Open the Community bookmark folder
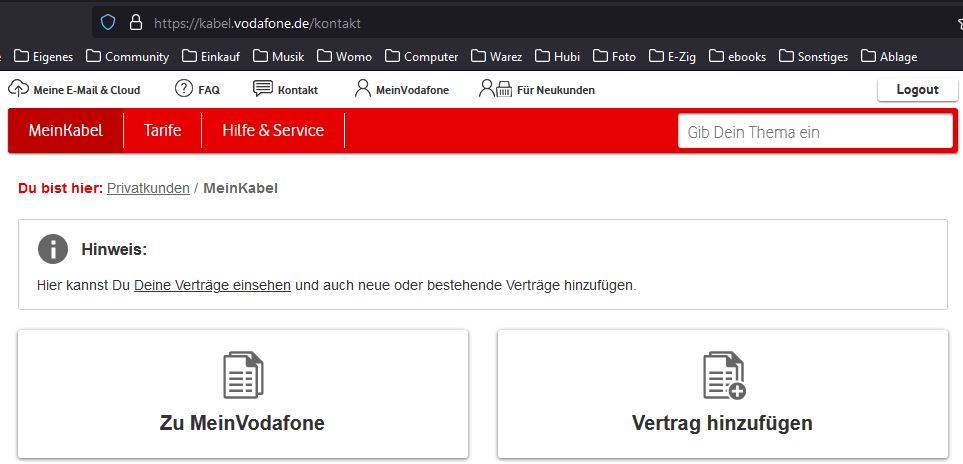The width and height of the screenshot is (963, 464). [x=127, y=56]
